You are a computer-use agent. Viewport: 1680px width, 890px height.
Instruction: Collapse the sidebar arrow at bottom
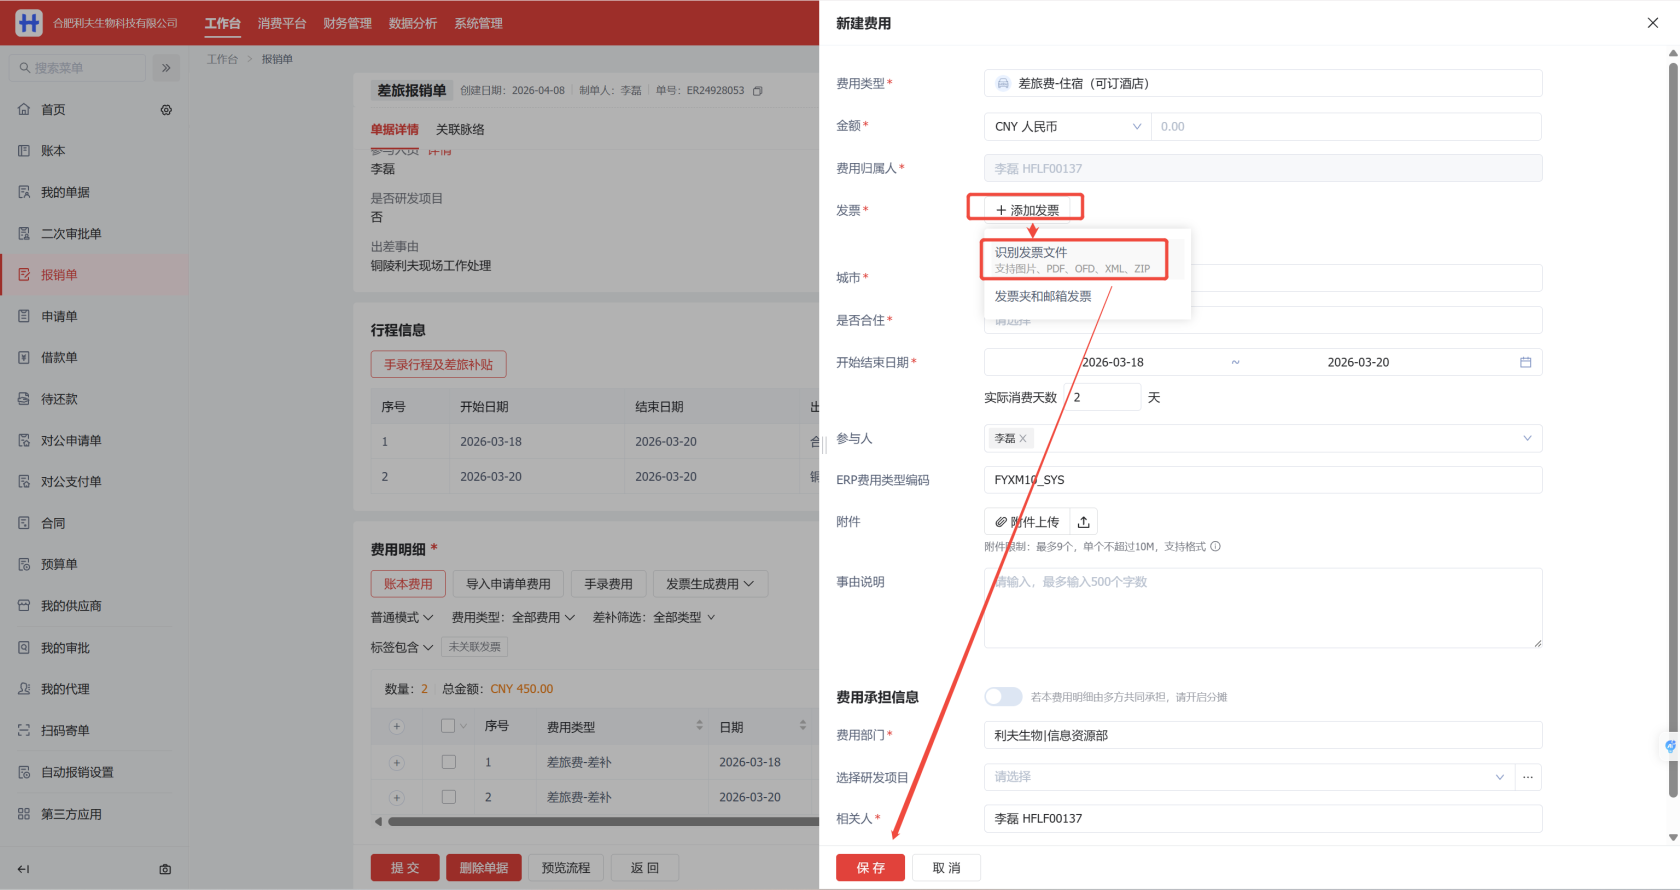click(23, 869)
